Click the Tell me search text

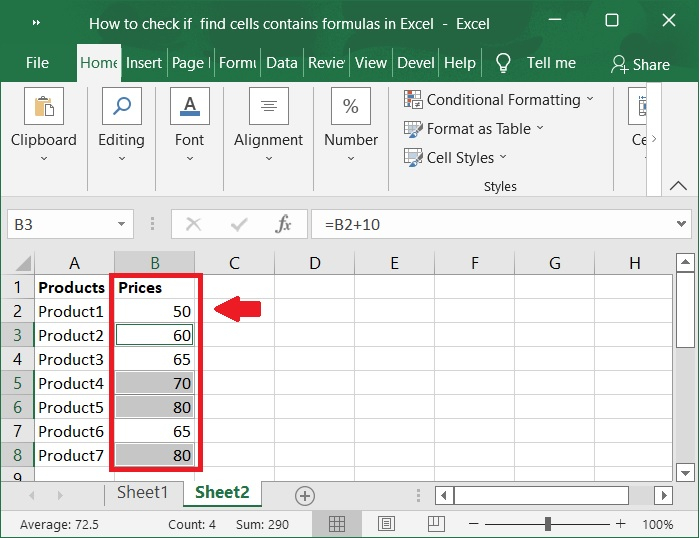click(x=551, y=63)
